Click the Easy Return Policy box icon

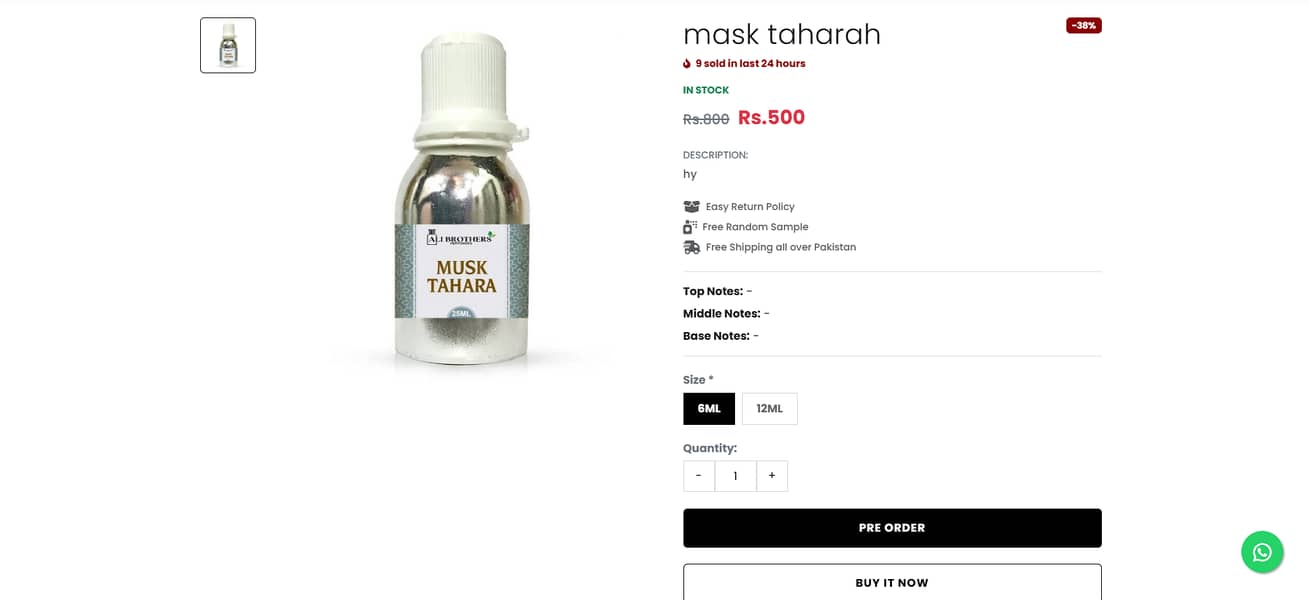click(x=691, y=207)
